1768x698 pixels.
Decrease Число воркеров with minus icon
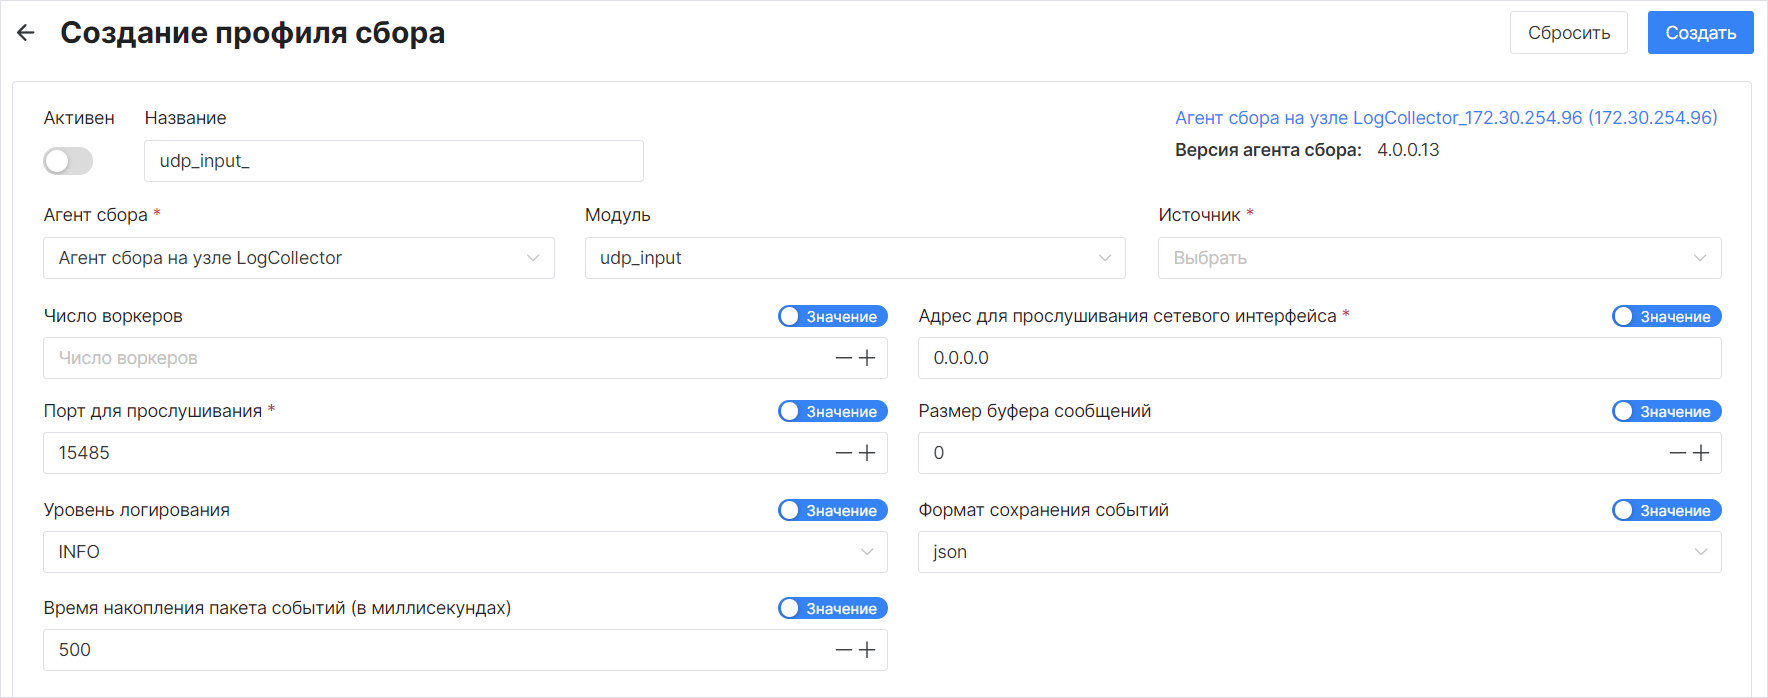pos(844,358)
